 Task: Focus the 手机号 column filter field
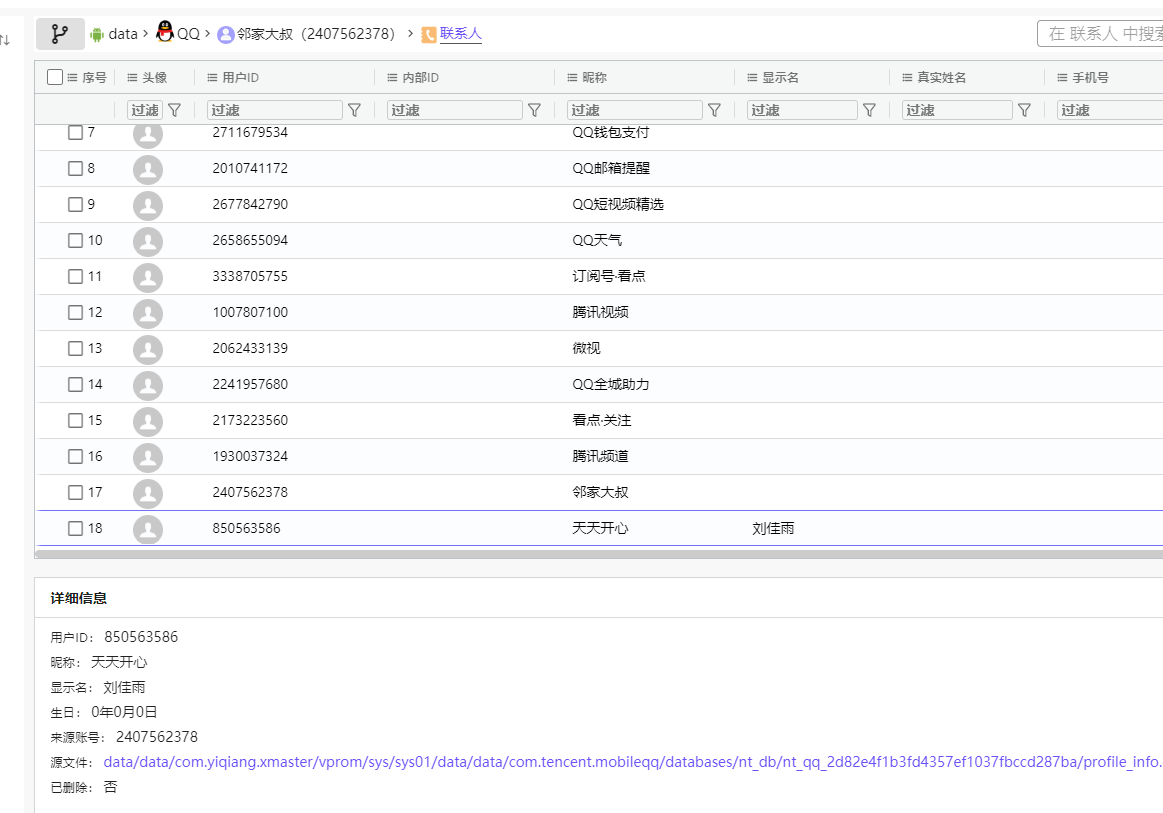1110,110
